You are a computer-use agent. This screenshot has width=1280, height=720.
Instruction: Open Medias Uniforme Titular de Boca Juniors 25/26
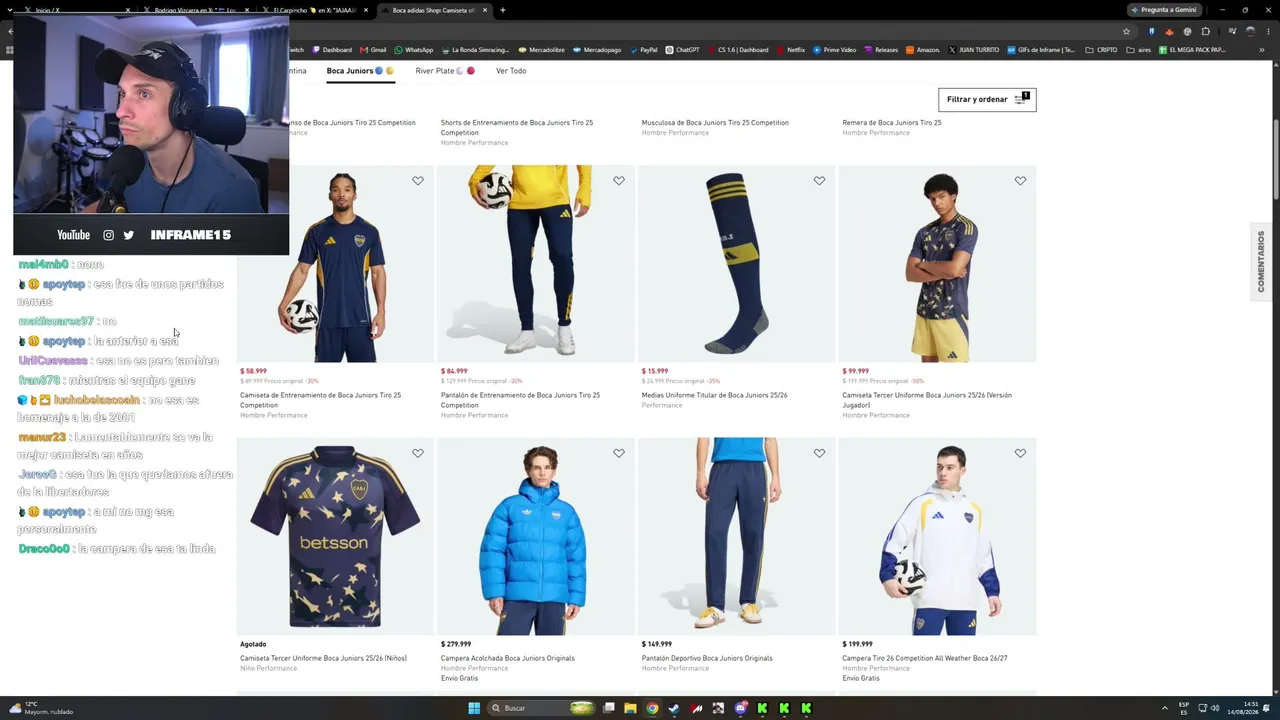(714, 395)
